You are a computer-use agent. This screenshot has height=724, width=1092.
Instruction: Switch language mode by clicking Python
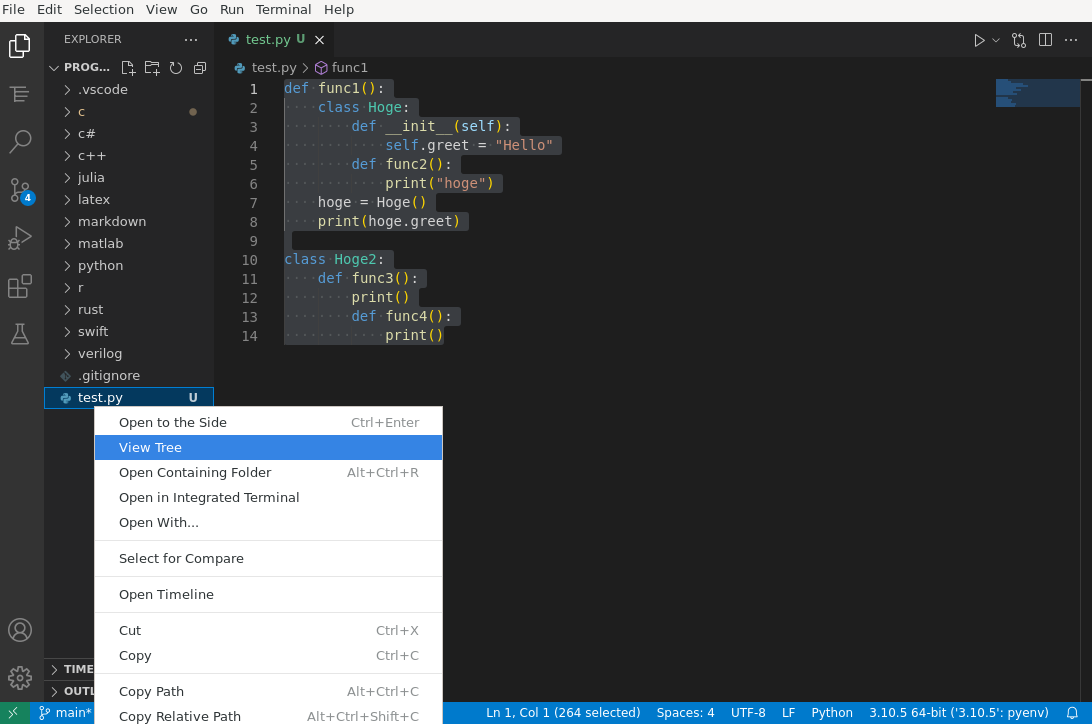(x=832, y=712)
